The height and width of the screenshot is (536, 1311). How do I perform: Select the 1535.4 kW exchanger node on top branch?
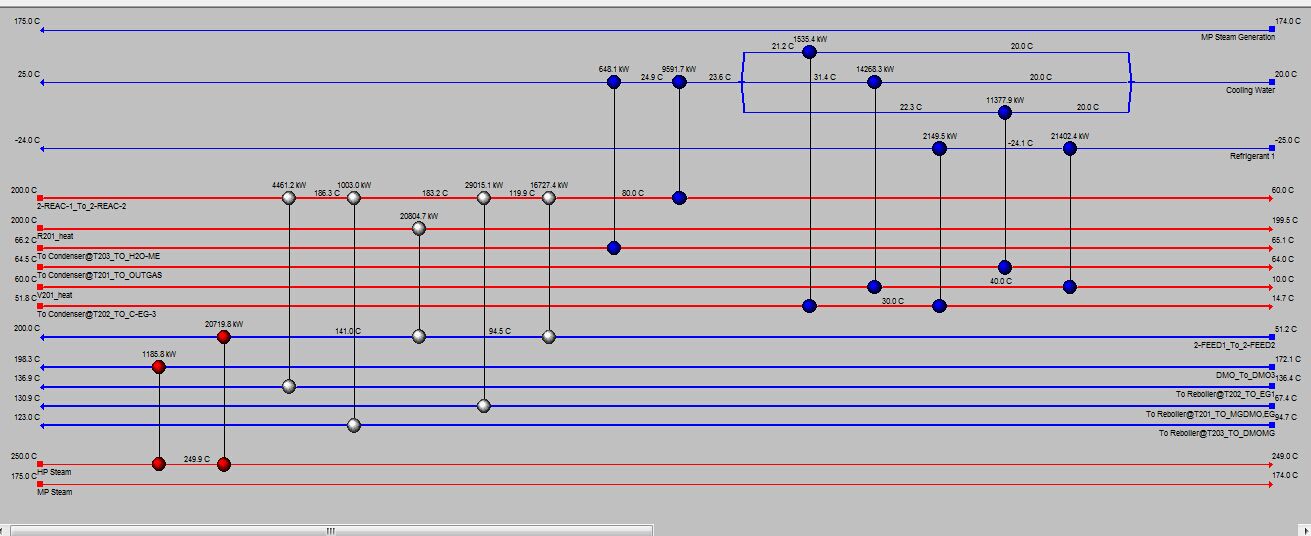(809, 51)
